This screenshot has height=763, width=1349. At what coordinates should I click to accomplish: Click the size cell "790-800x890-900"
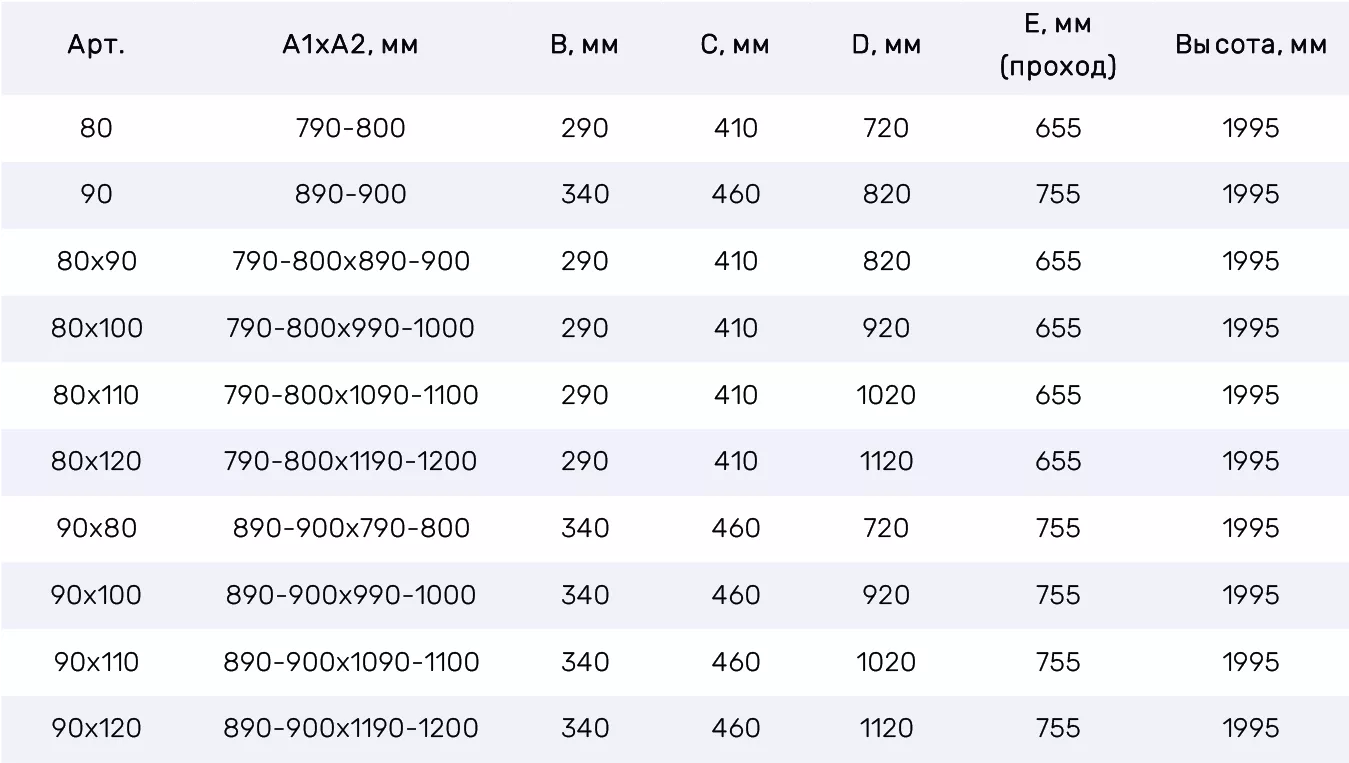[x=350, y=261]
